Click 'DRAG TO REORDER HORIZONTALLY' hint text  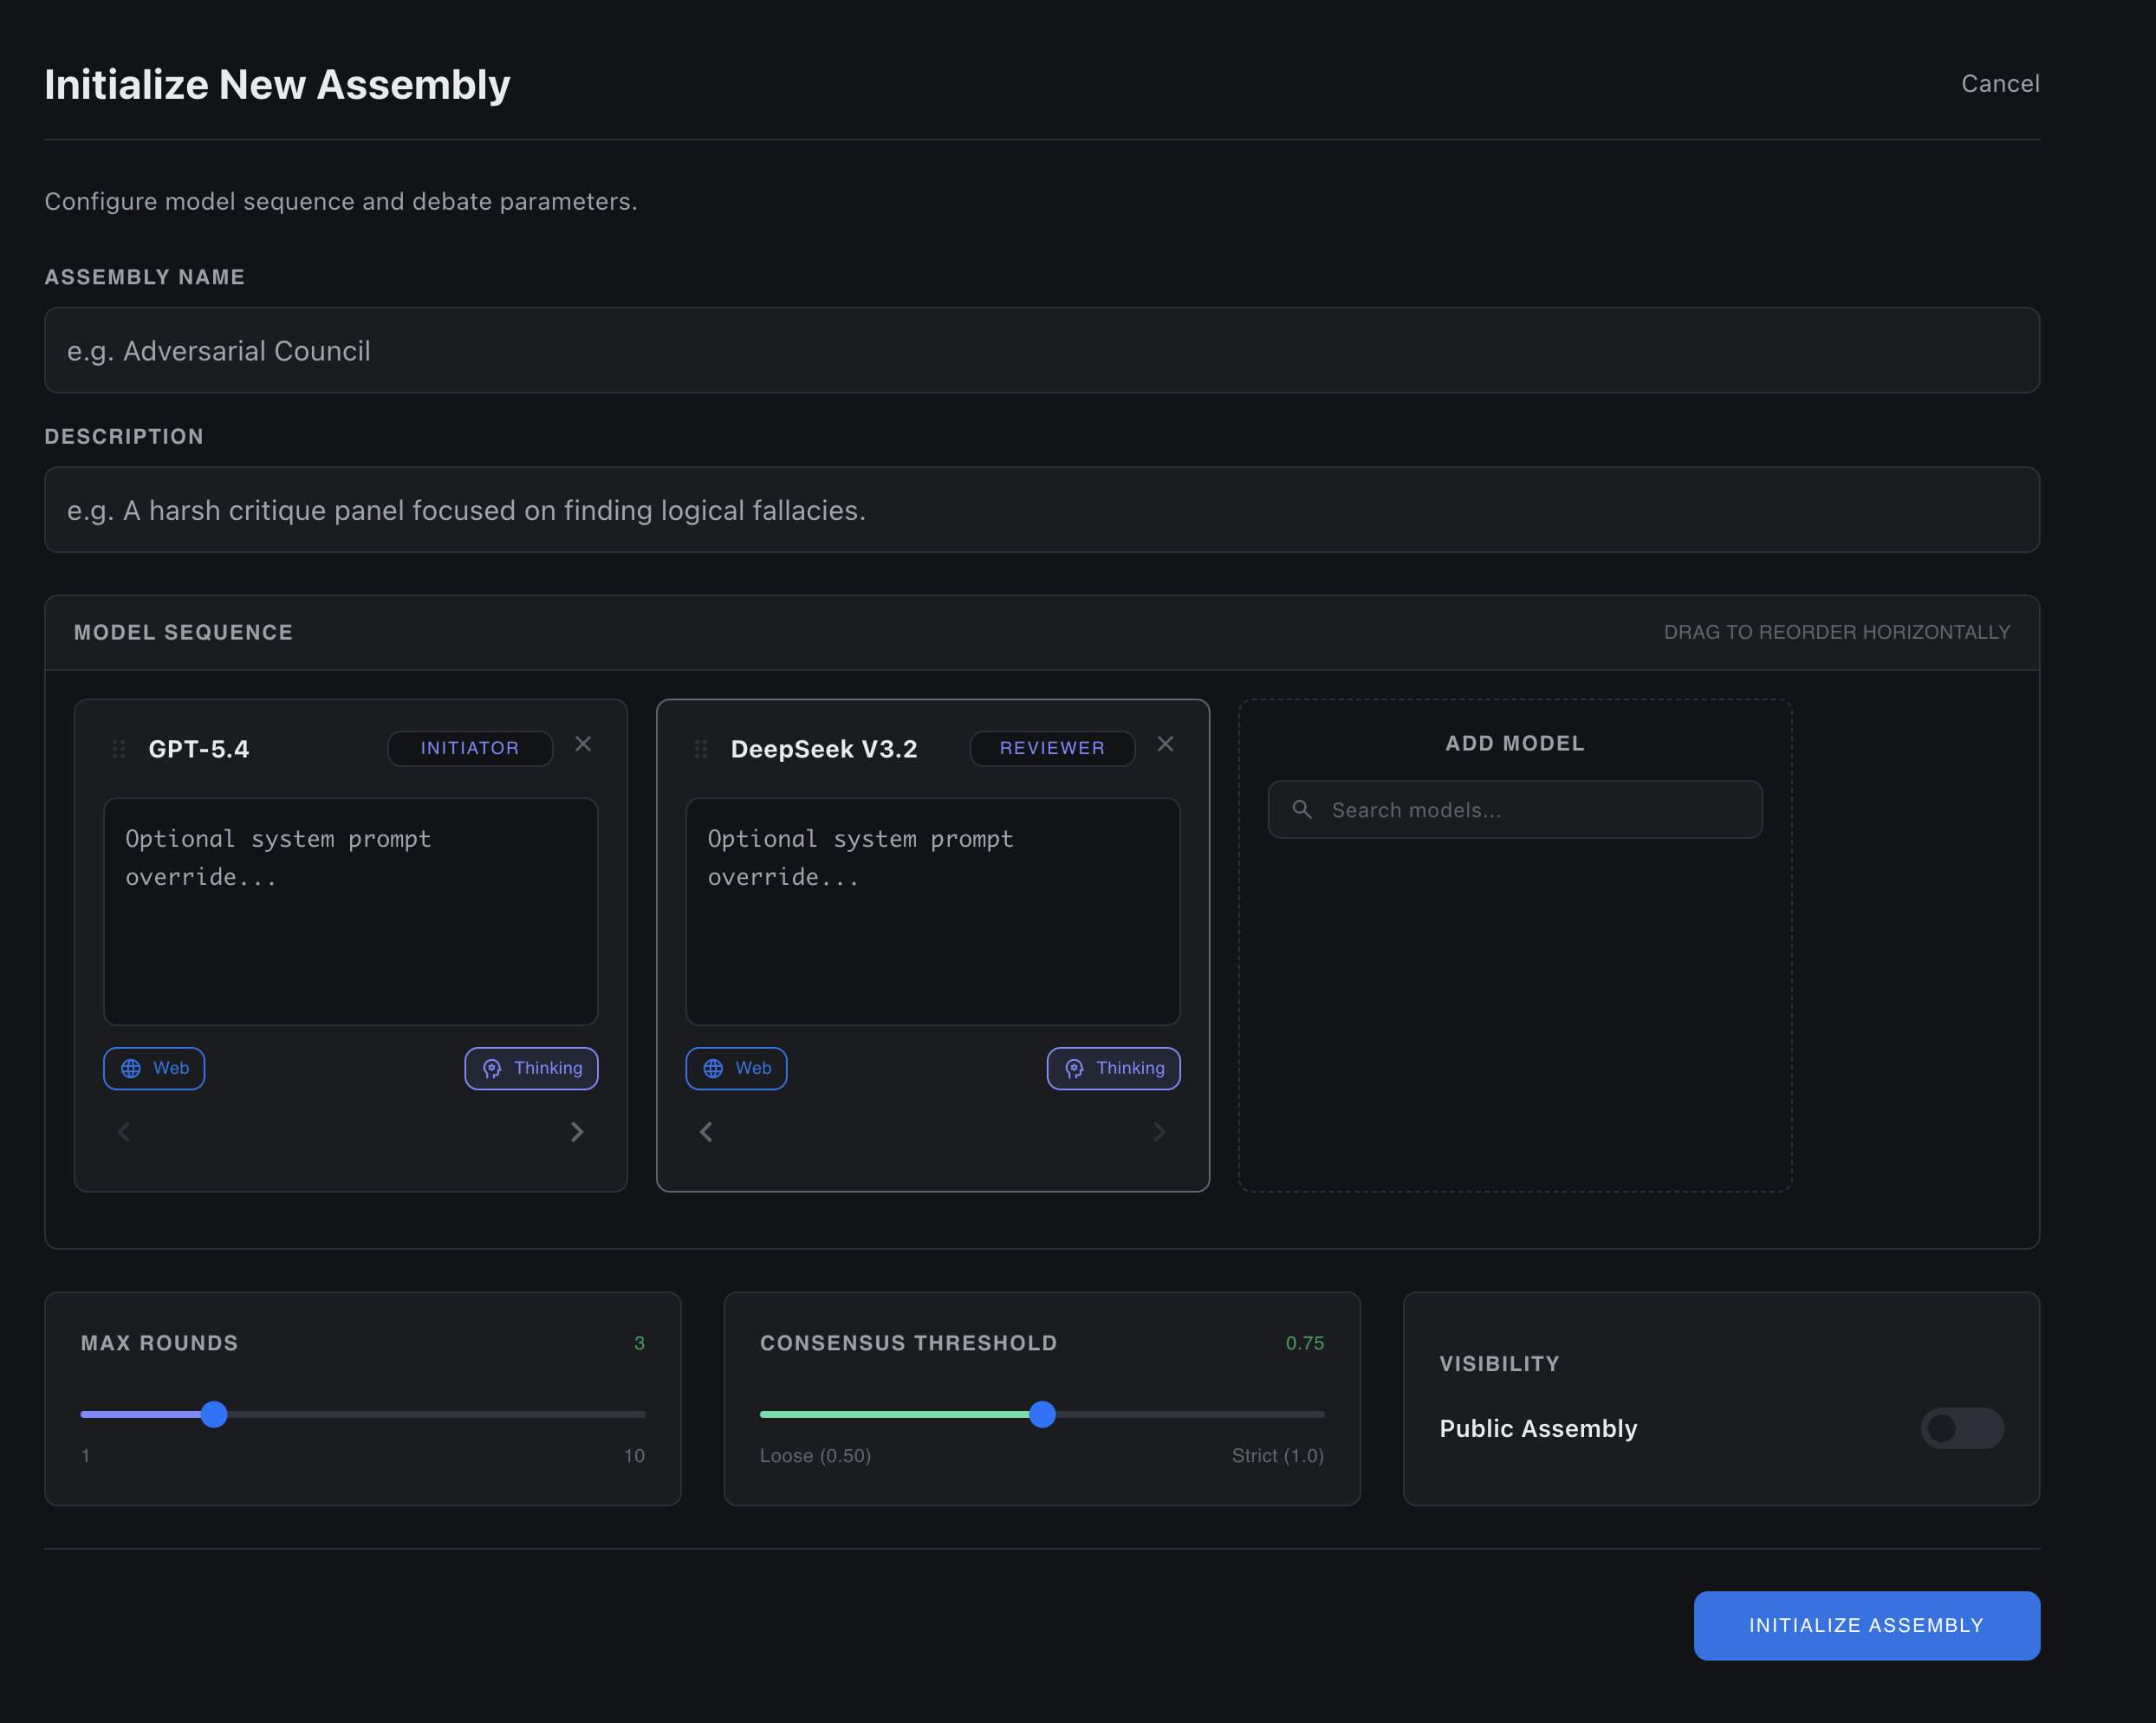[1837, 632]
